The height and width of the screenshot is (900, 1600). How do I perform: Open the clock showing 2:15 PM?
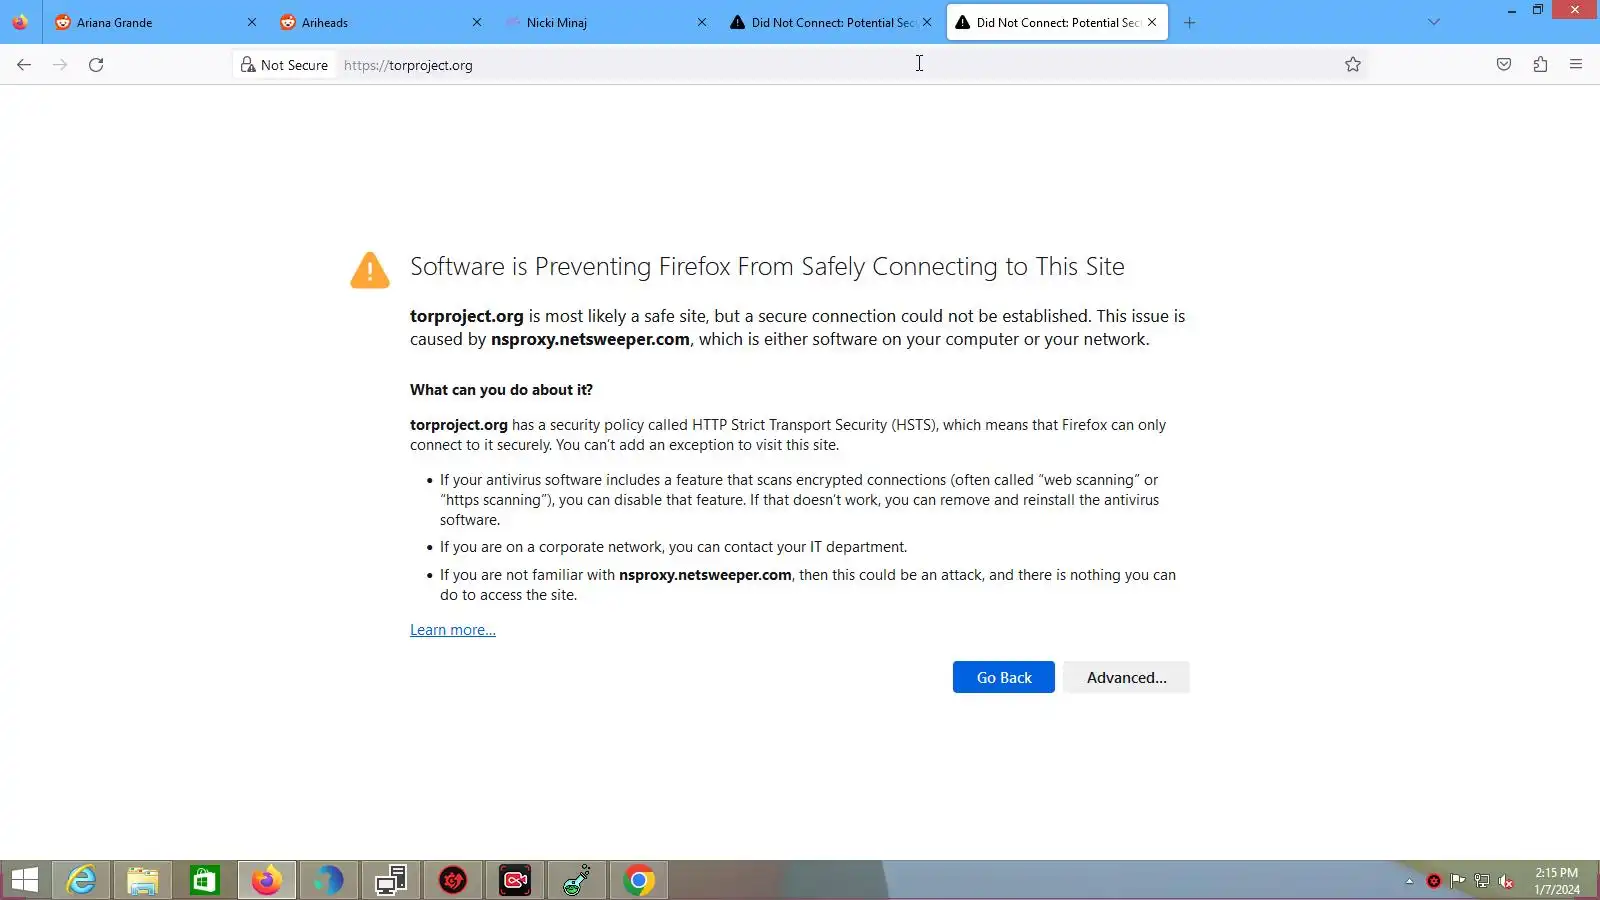click(x=1557, y=880)
